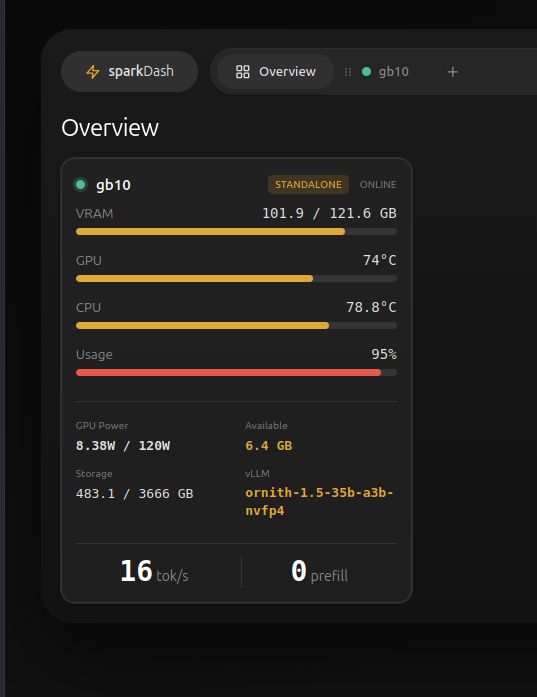
Task: Click the GPU label
Action: [x=88, y=260]
